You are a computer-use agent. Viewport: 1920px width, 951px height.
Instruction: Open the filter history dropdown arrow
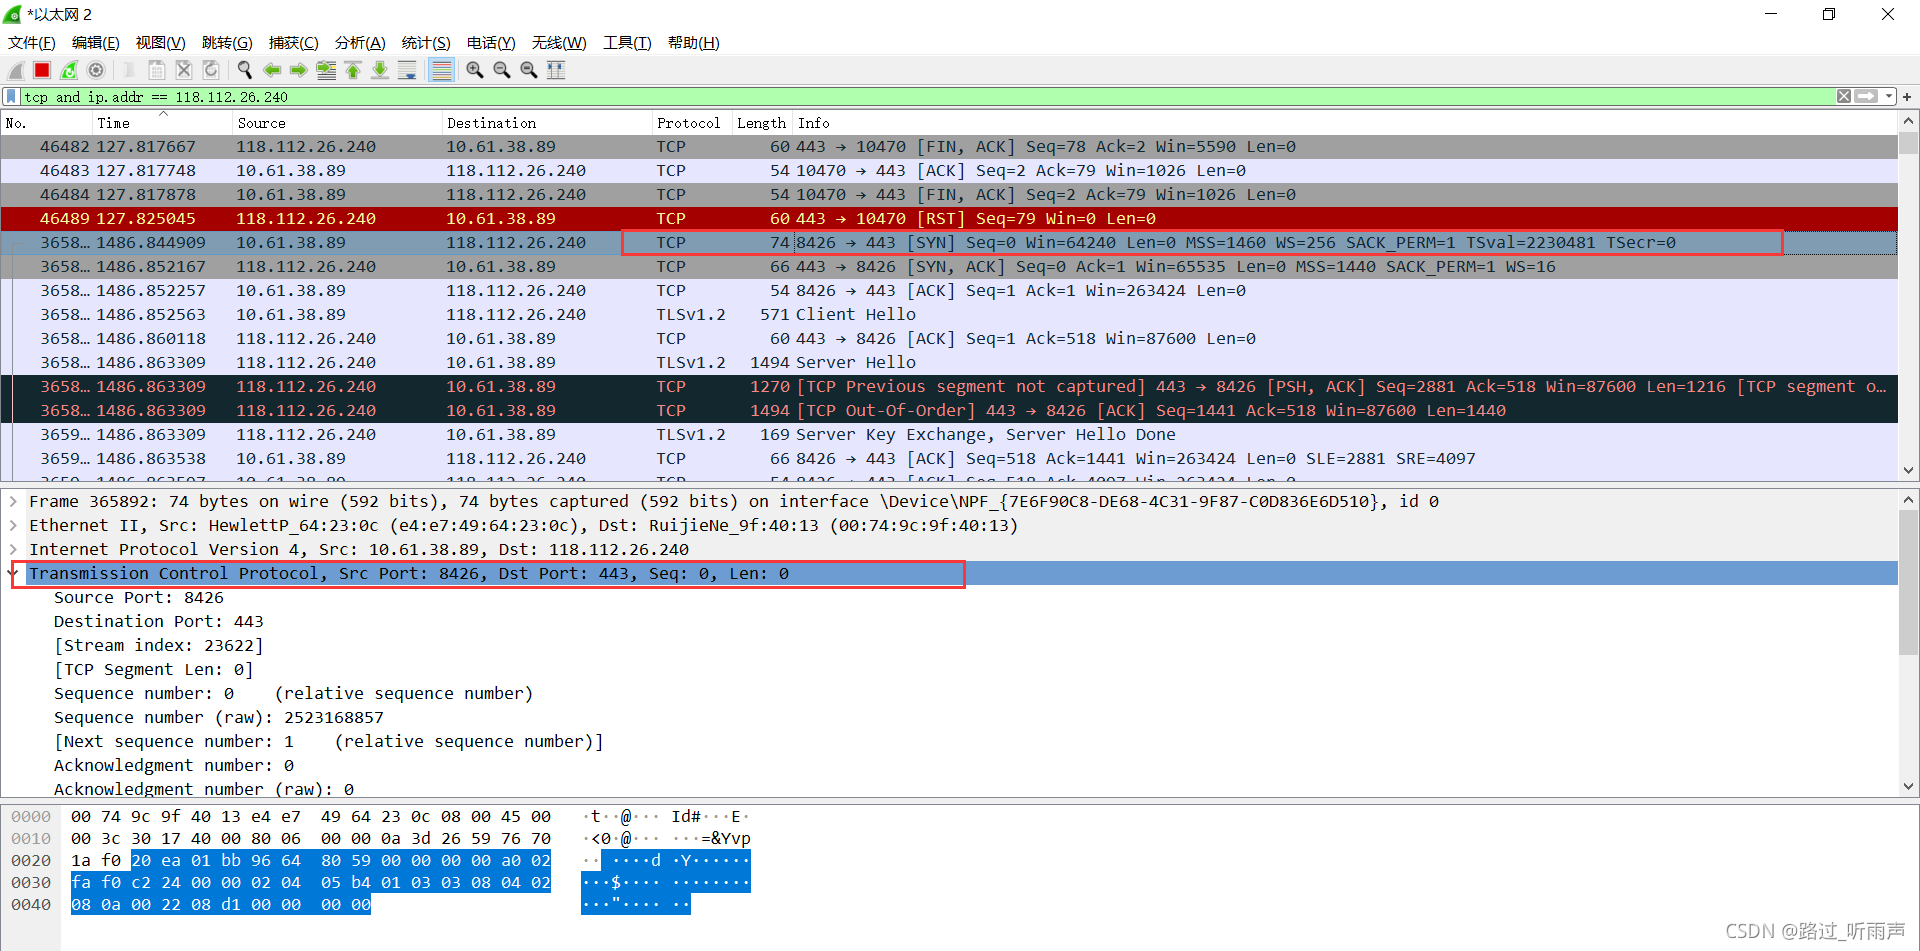(x=1889, y=97)
